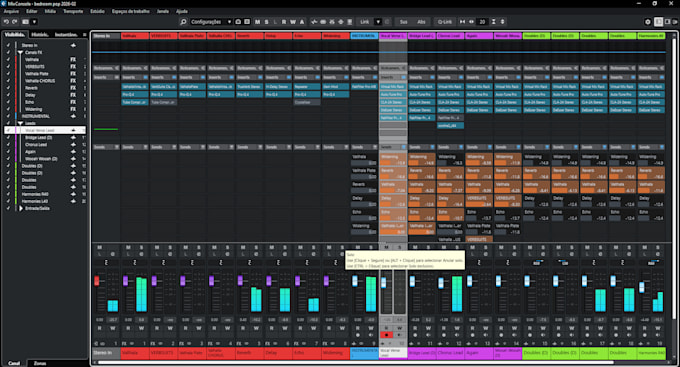Toggle visibility checkmark for Harmonies L40
The image size is (680, 367).
tap(8, 201)
